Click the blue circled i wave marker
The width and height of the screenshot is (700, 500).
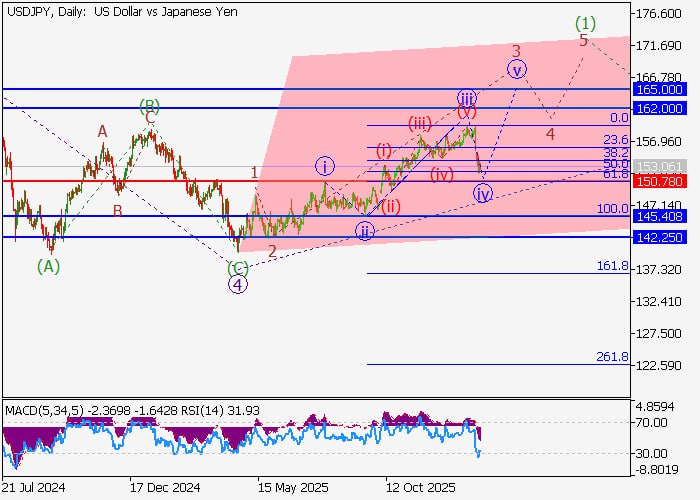(325, 167)
